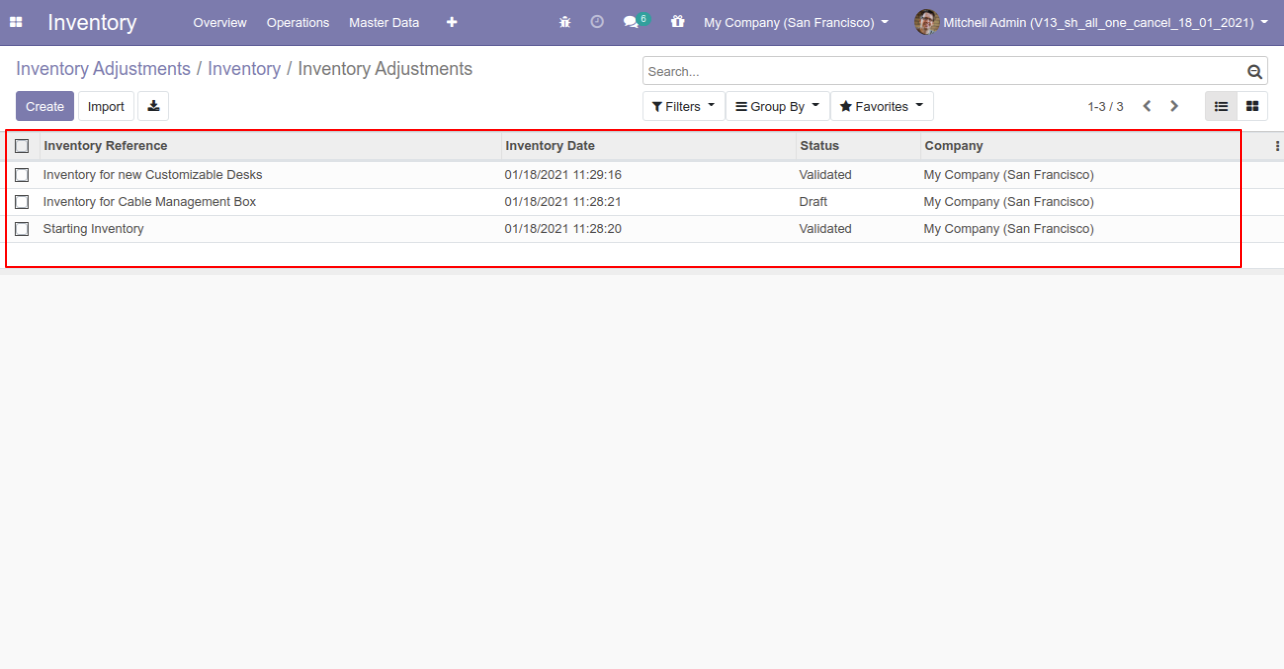Viewport: 1284px width, 669px height.
Task: Sort by Inventory Date column
Action: [x=649, y=146]
